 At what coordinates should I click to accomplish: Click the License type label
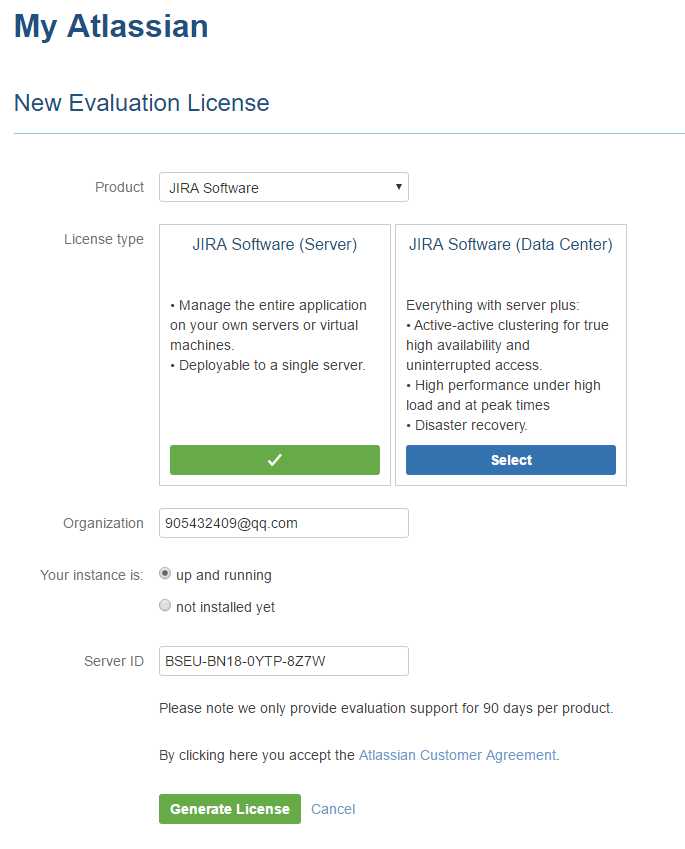point(103,239)
